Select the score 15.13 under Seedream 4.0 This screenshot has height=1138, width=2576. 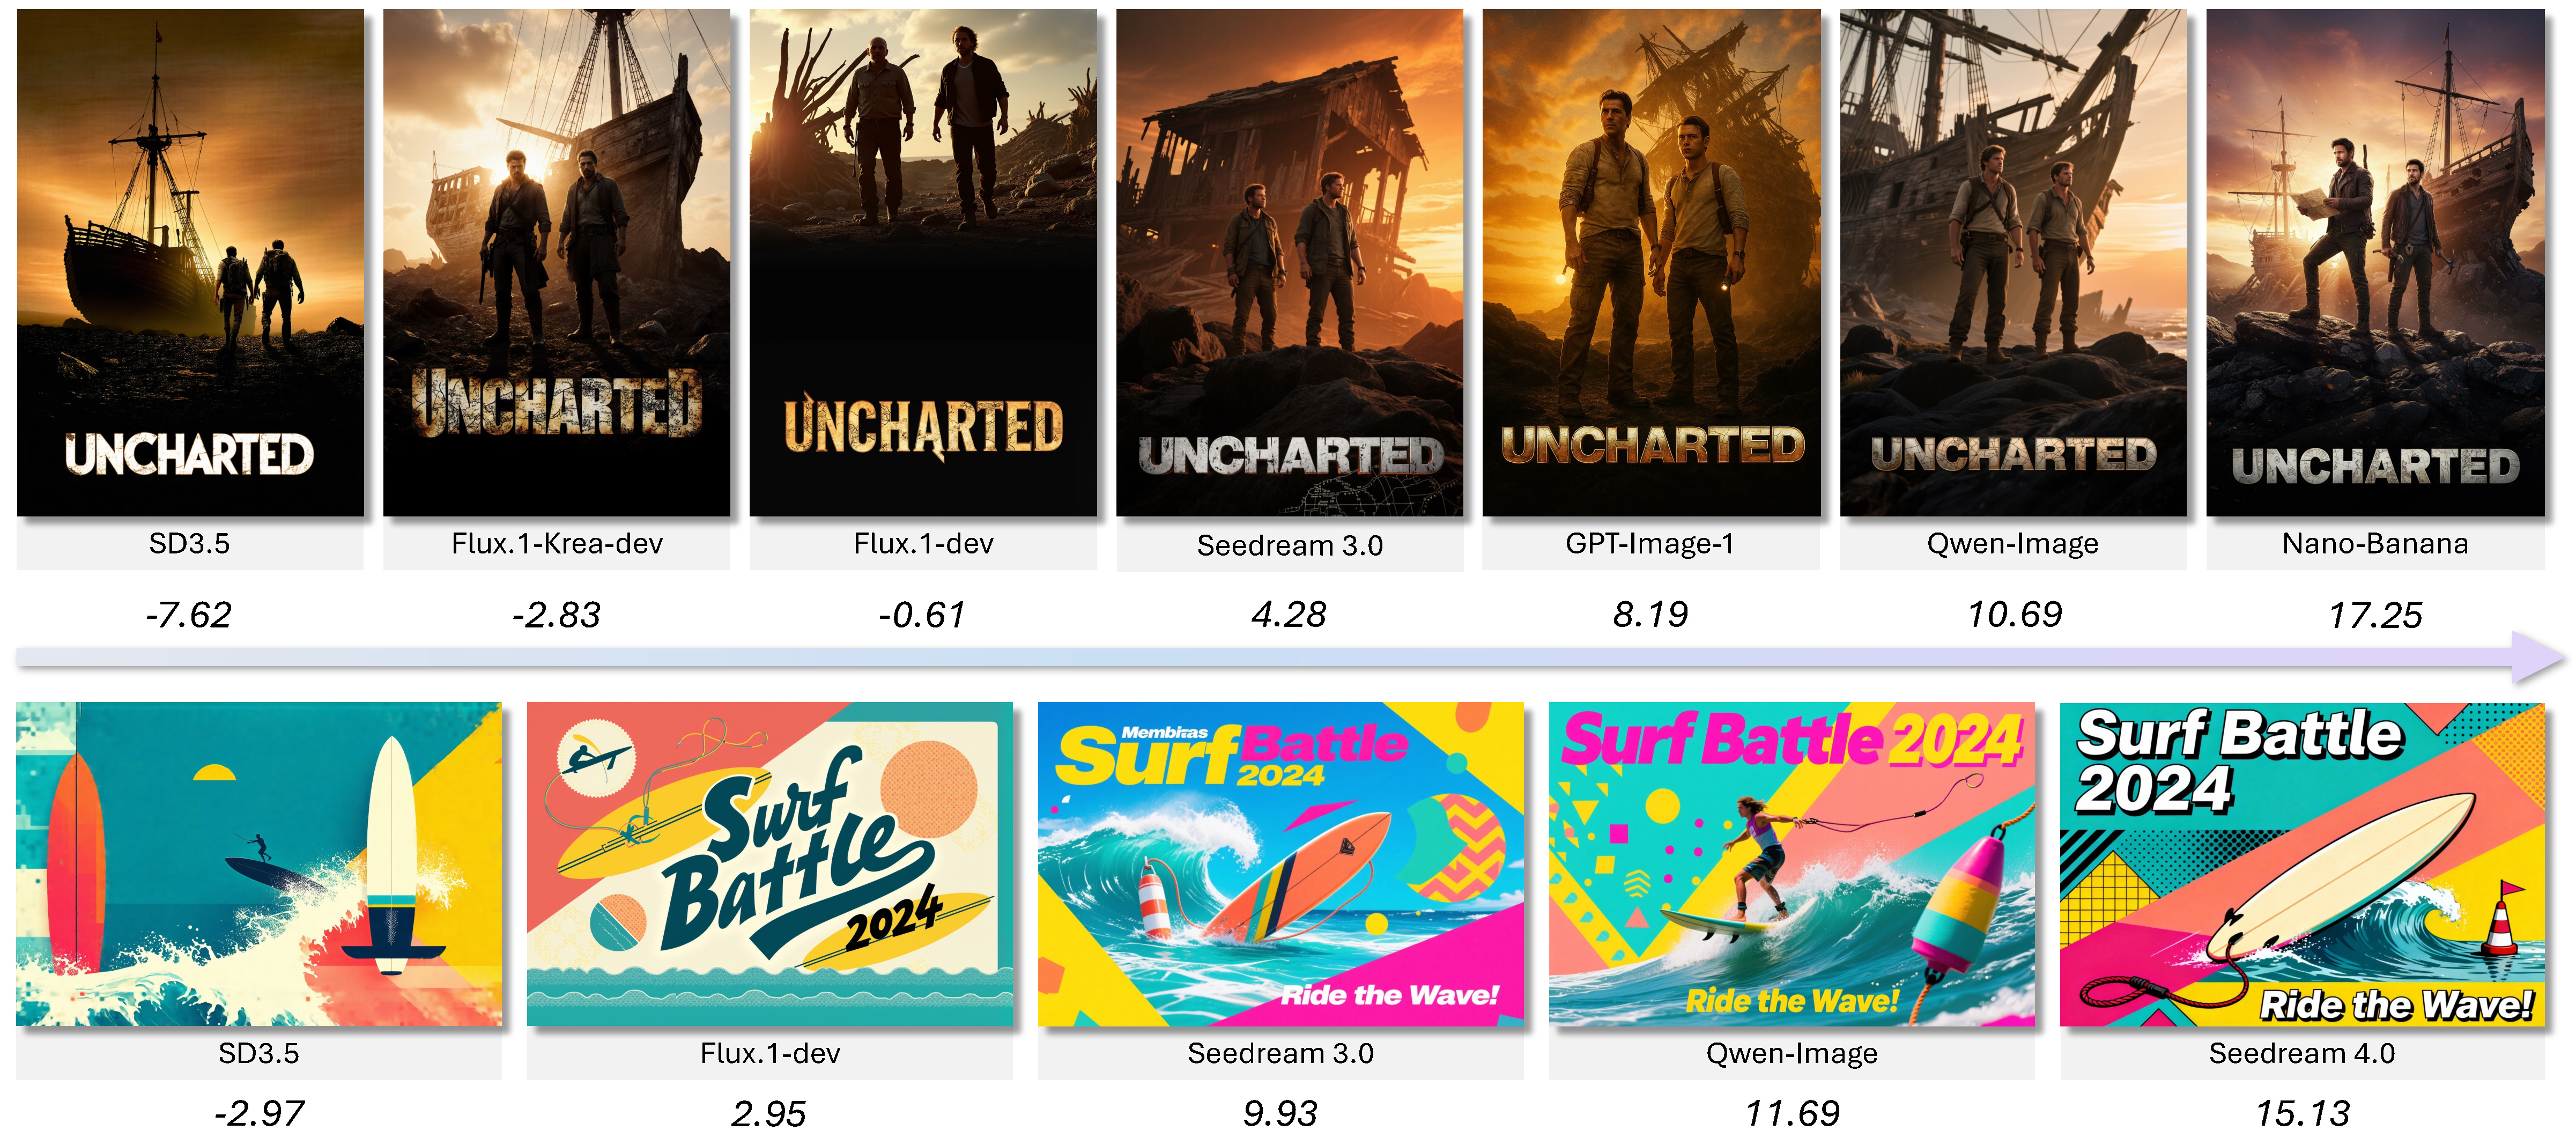pyautogui.click(x=2302, y=1114)
